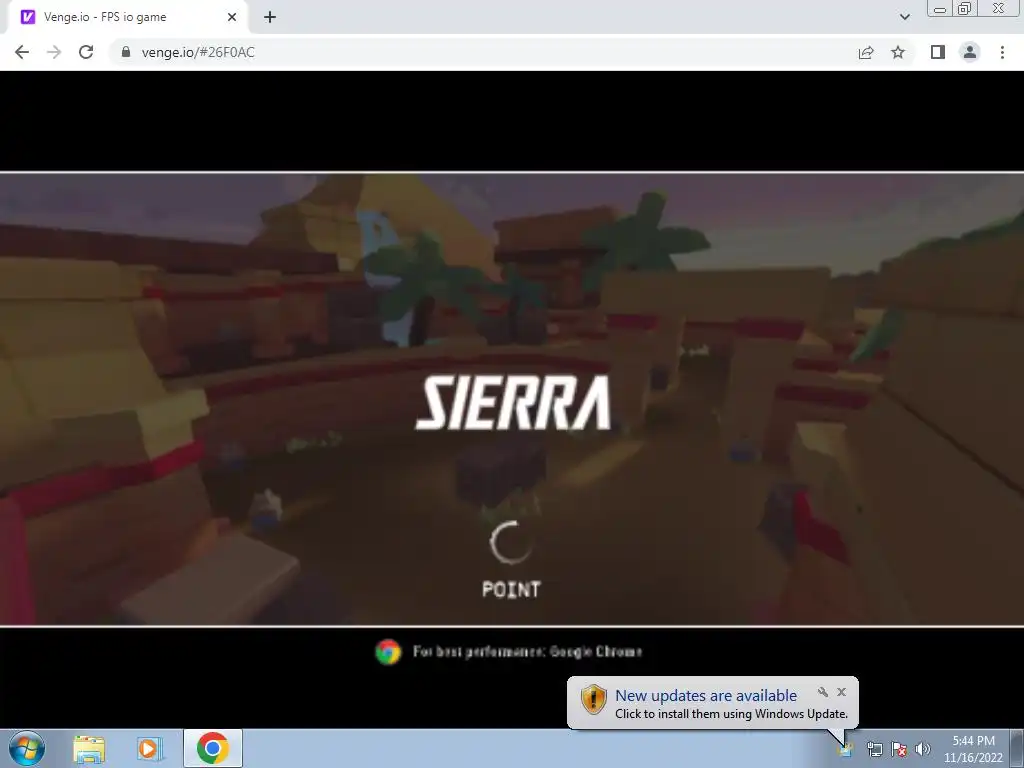Bookmark this page with the star icon
Image resolution: width=1024 pixels, height=768 pixels.
pyautogui.click(x=898, y=52)
